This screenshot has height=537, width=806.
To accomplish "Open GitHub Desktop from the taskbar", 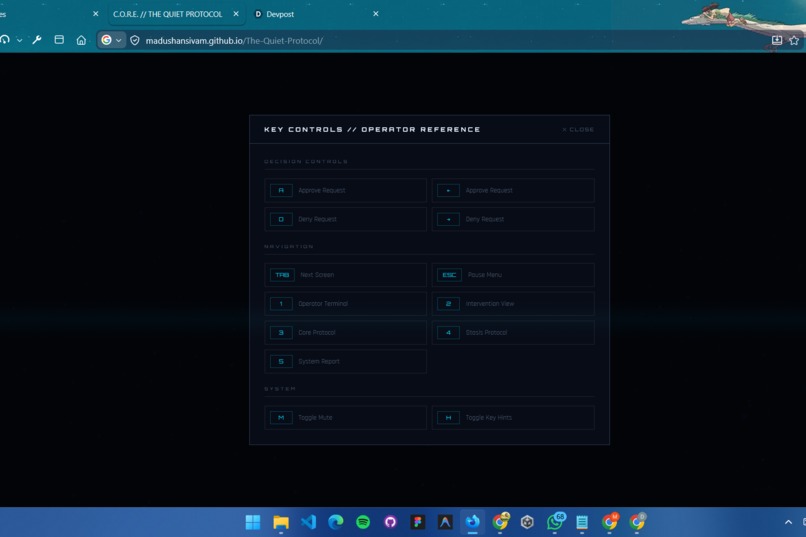I will tap(391, 522).
